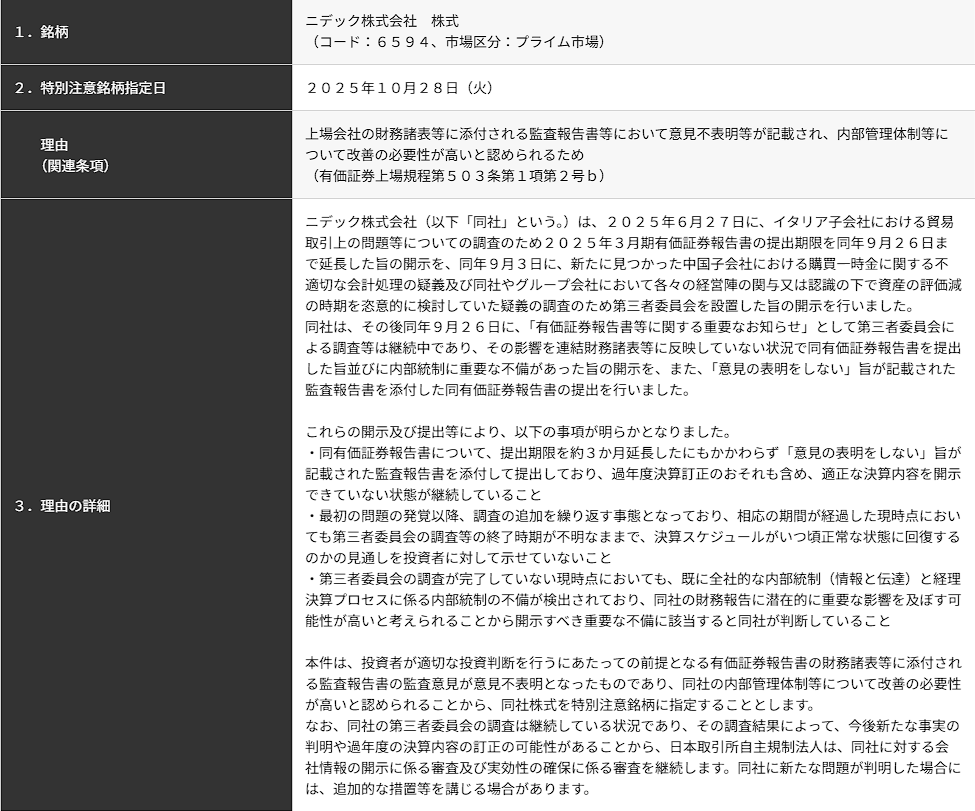Viewport: 975px width, 811px height.
Task: Click the line starting '能性が高いと考えられることから'
Action: click(x=598, y=621)
